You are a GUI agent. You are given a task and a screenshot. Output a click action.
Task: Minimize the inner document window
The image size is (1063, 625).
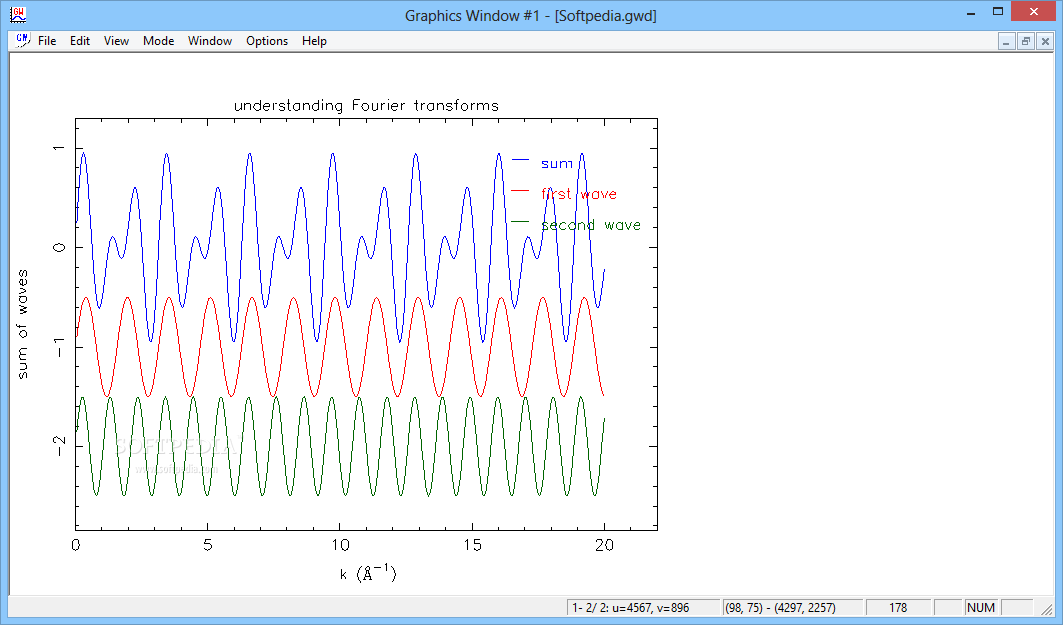point(1007,42)
